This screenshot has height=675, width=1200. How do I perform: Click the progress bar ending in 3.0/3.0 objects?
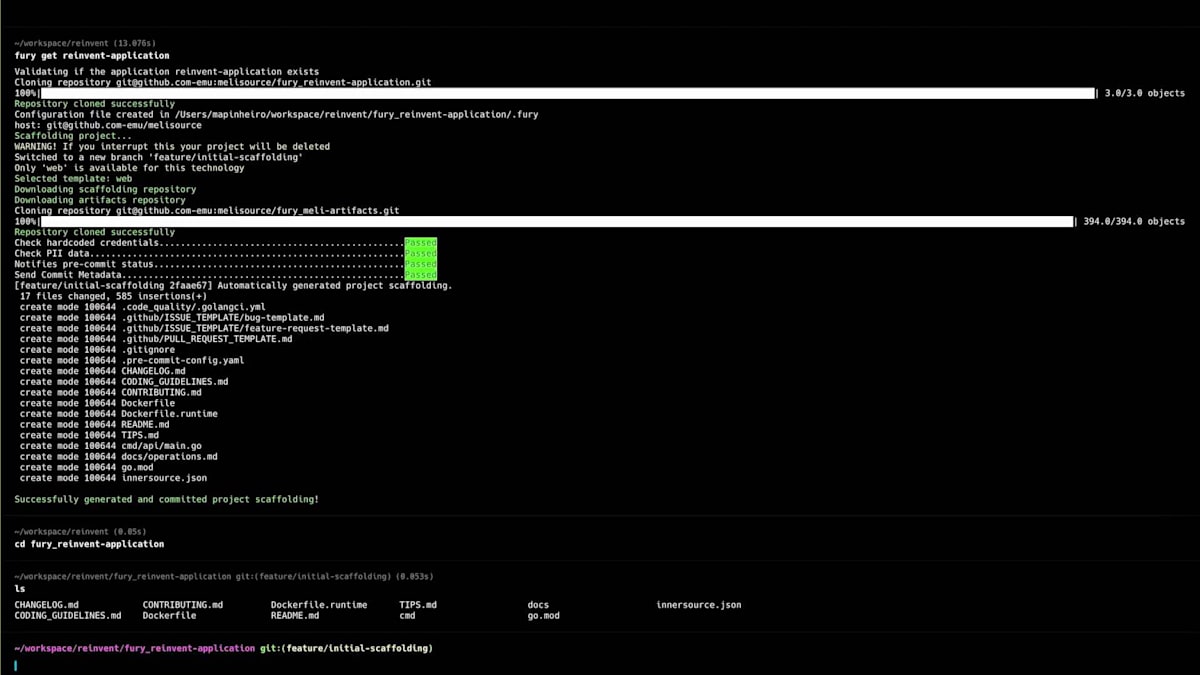click(568, 93)
